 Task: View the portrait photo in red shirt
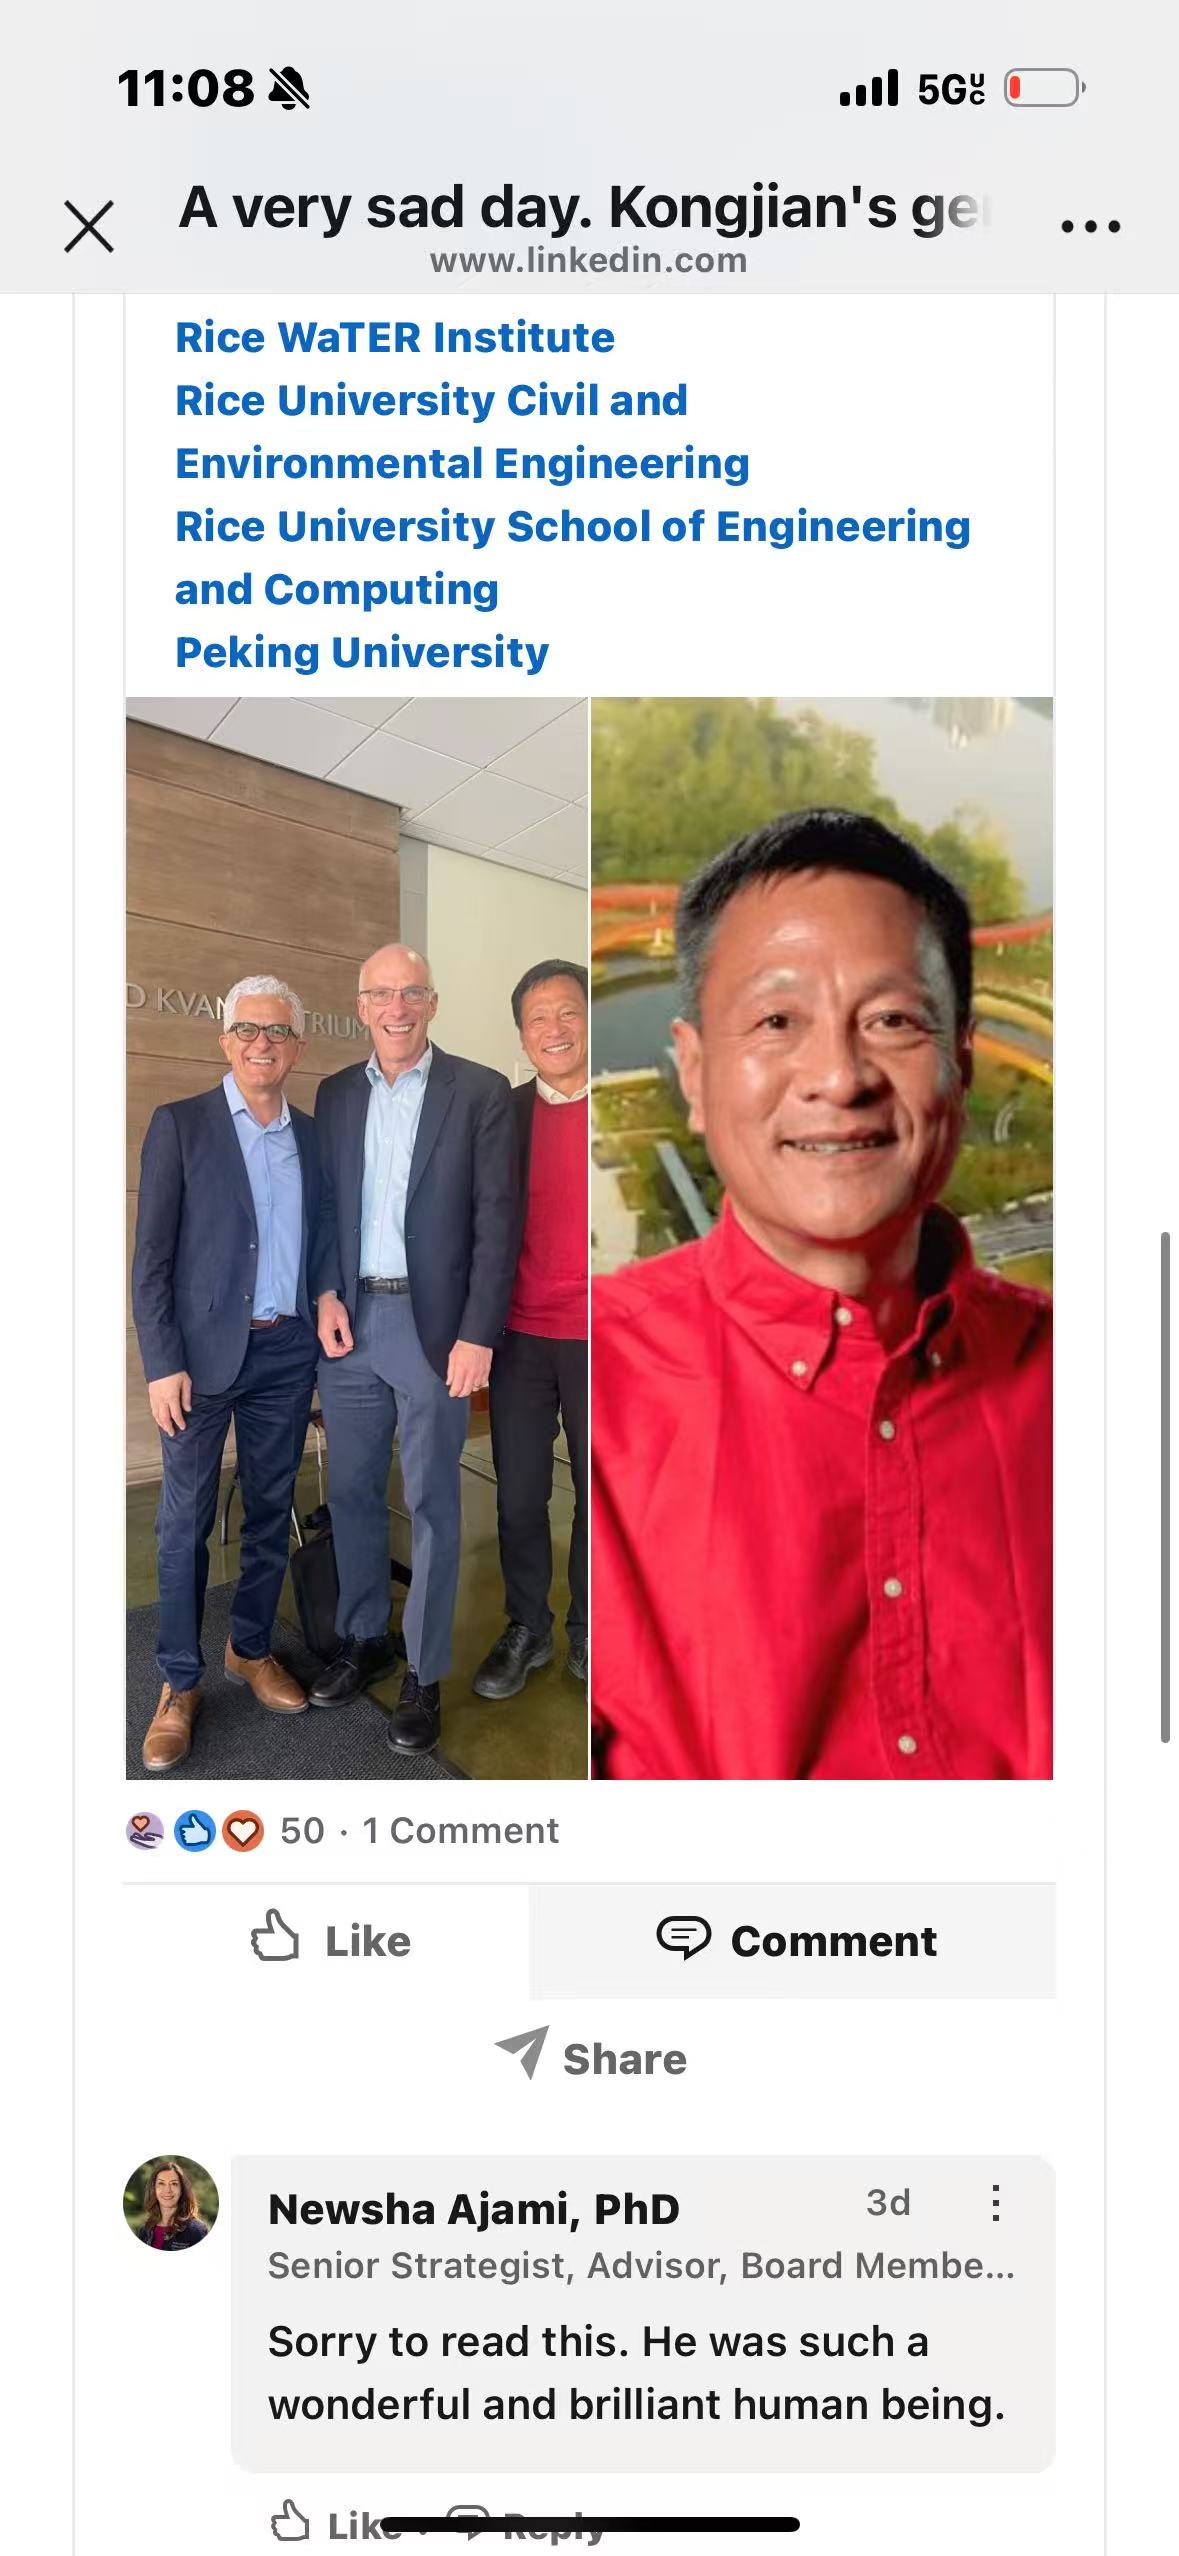[822, 1238]
